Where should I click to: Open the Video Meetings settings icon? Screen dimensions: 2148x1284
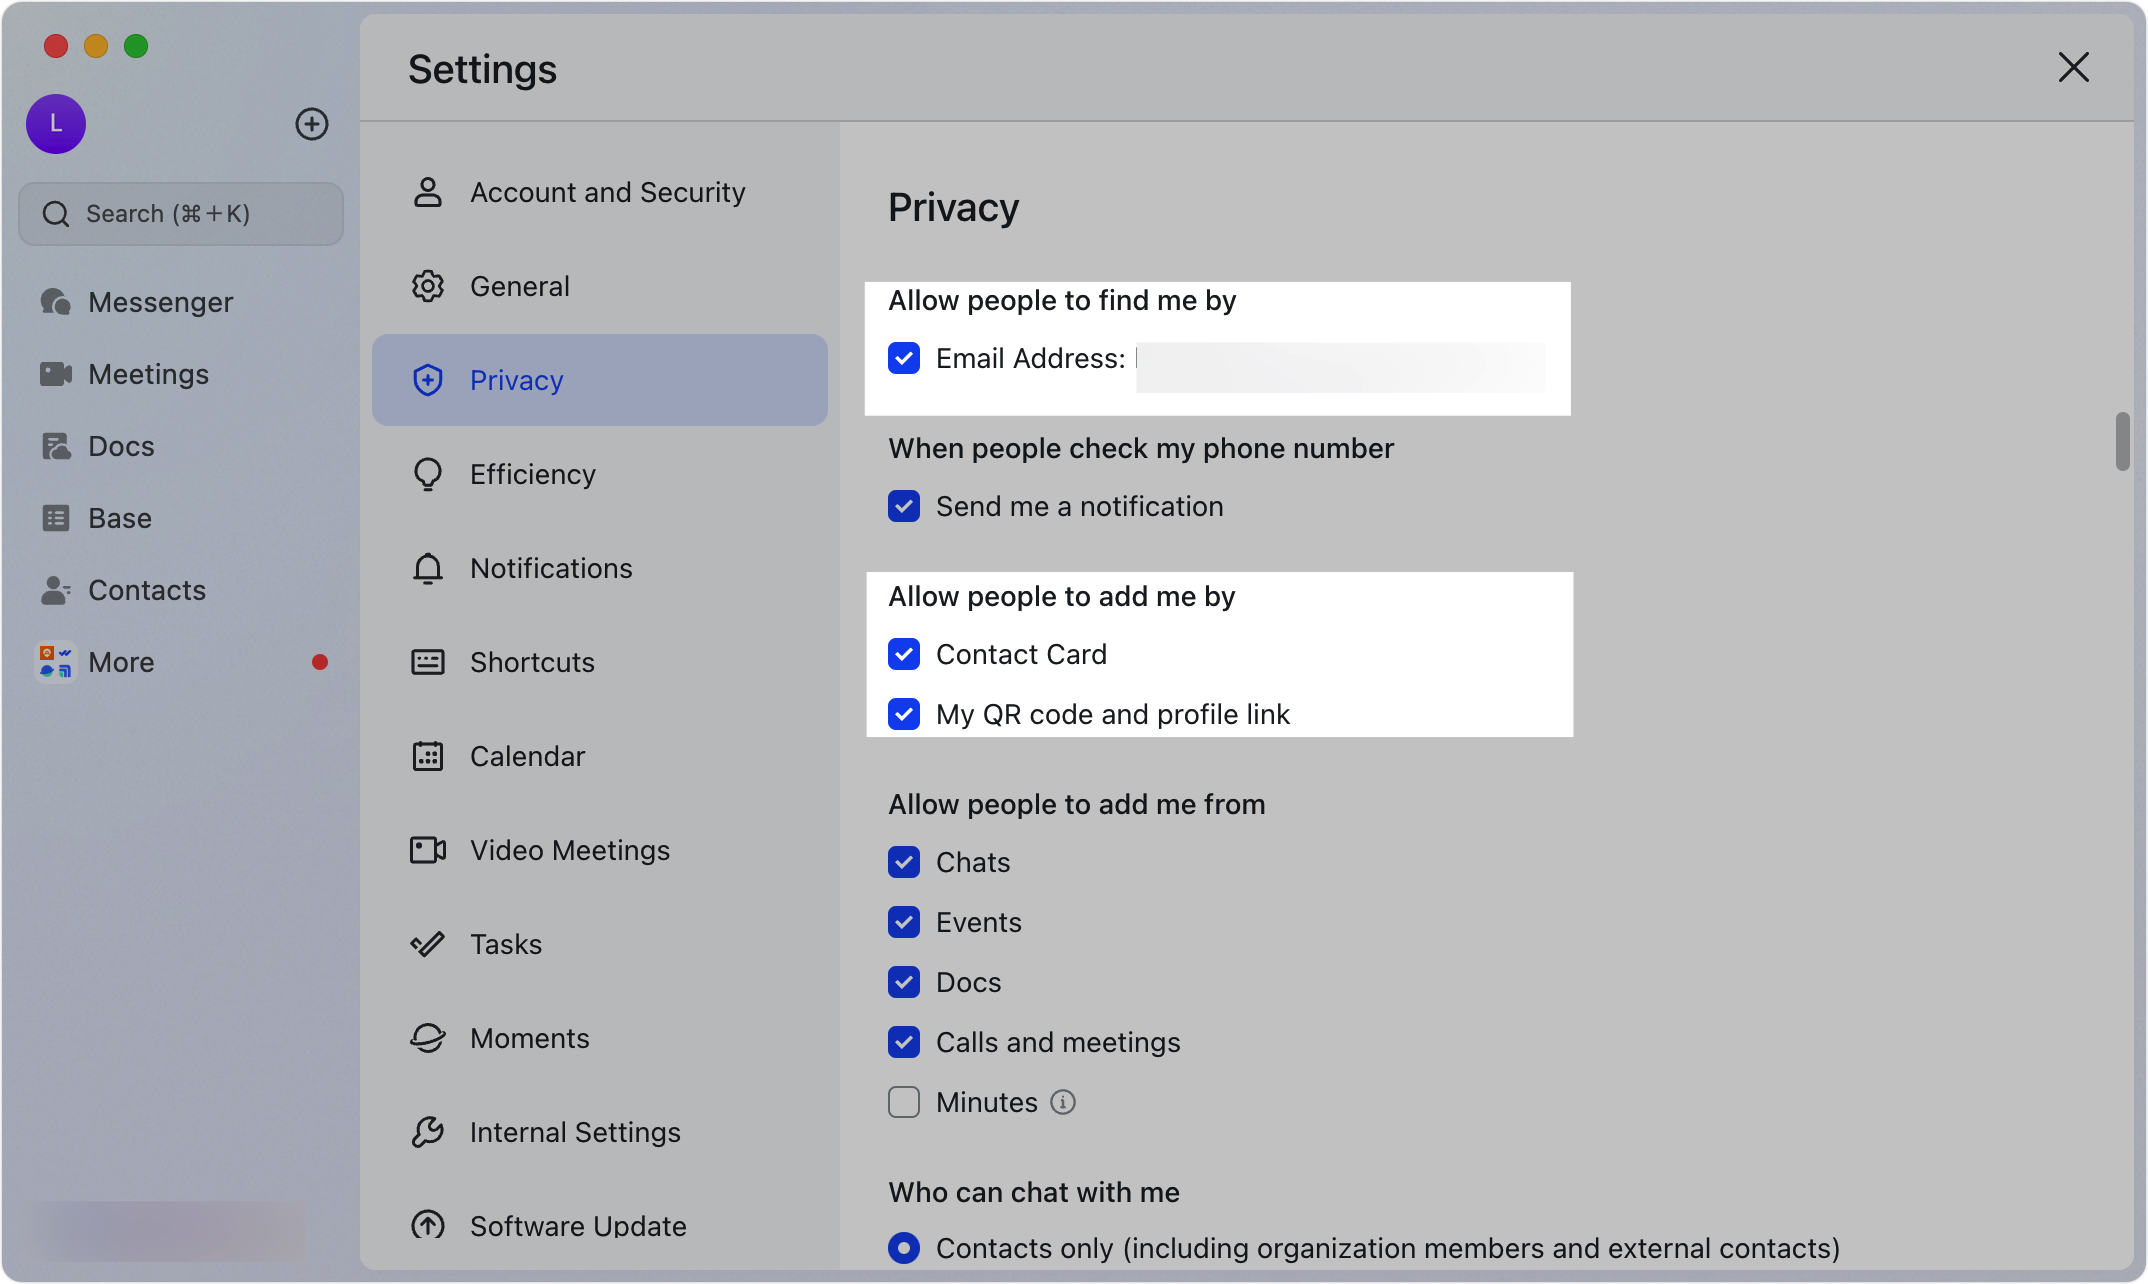point(428,850)
